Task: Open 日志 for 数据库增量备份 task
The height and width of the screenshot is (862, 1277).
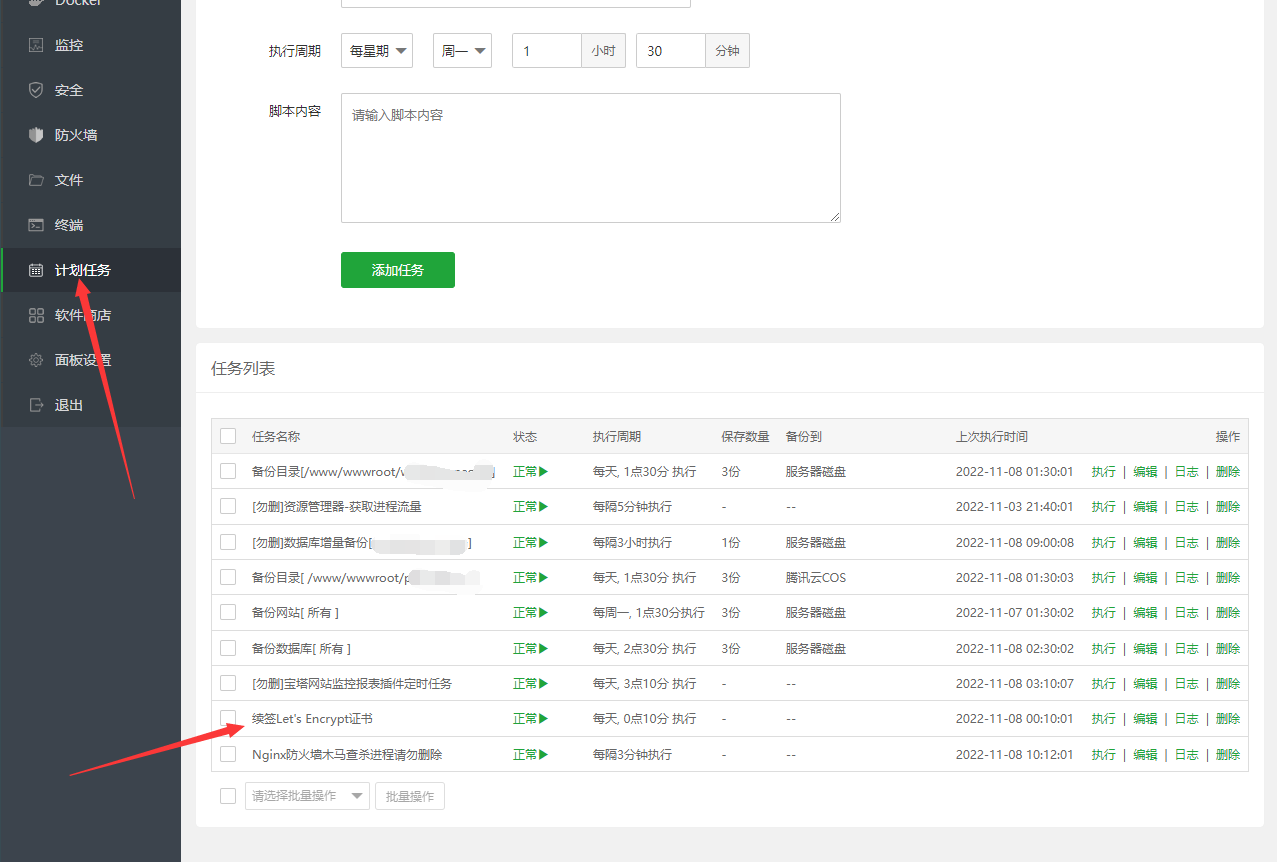Action: click(x=1186, y=542)
